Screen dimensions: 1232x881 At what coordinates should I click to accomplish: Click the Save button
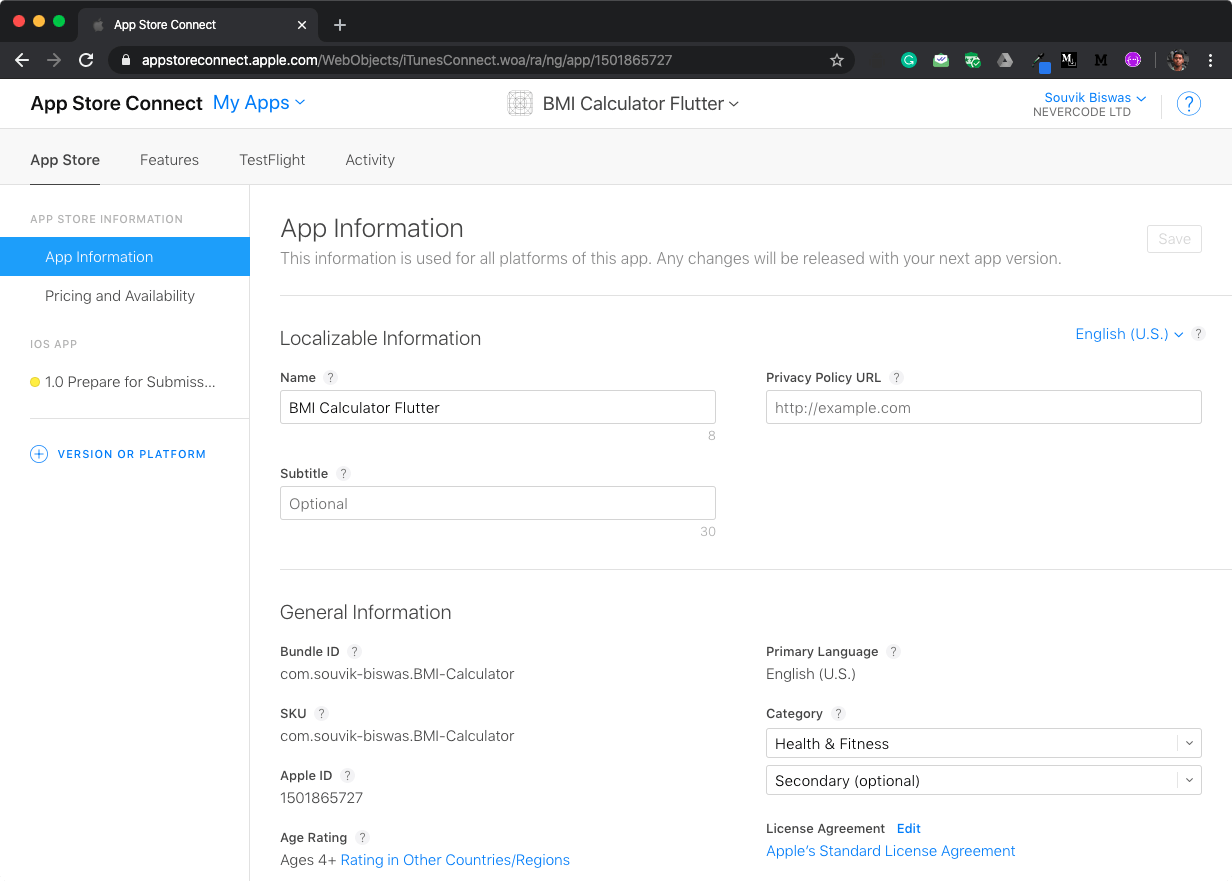pyautogui.click(x=1174, y=239)
